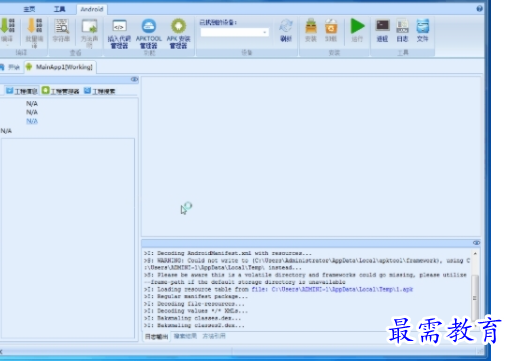Image resolution: width=510 pixels, height=362 pixels.
Task: Switch to the 开始 document tab
Action: tap(10, 67)
